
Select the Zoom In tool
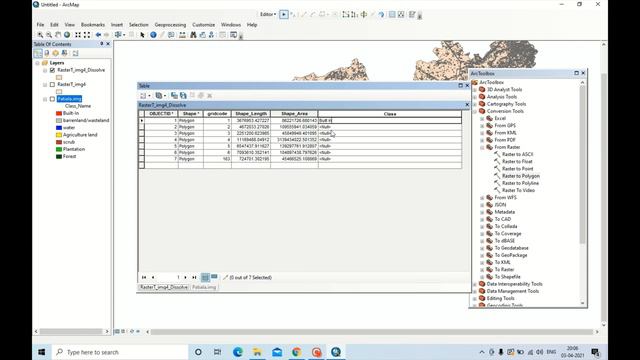[40, 35]
